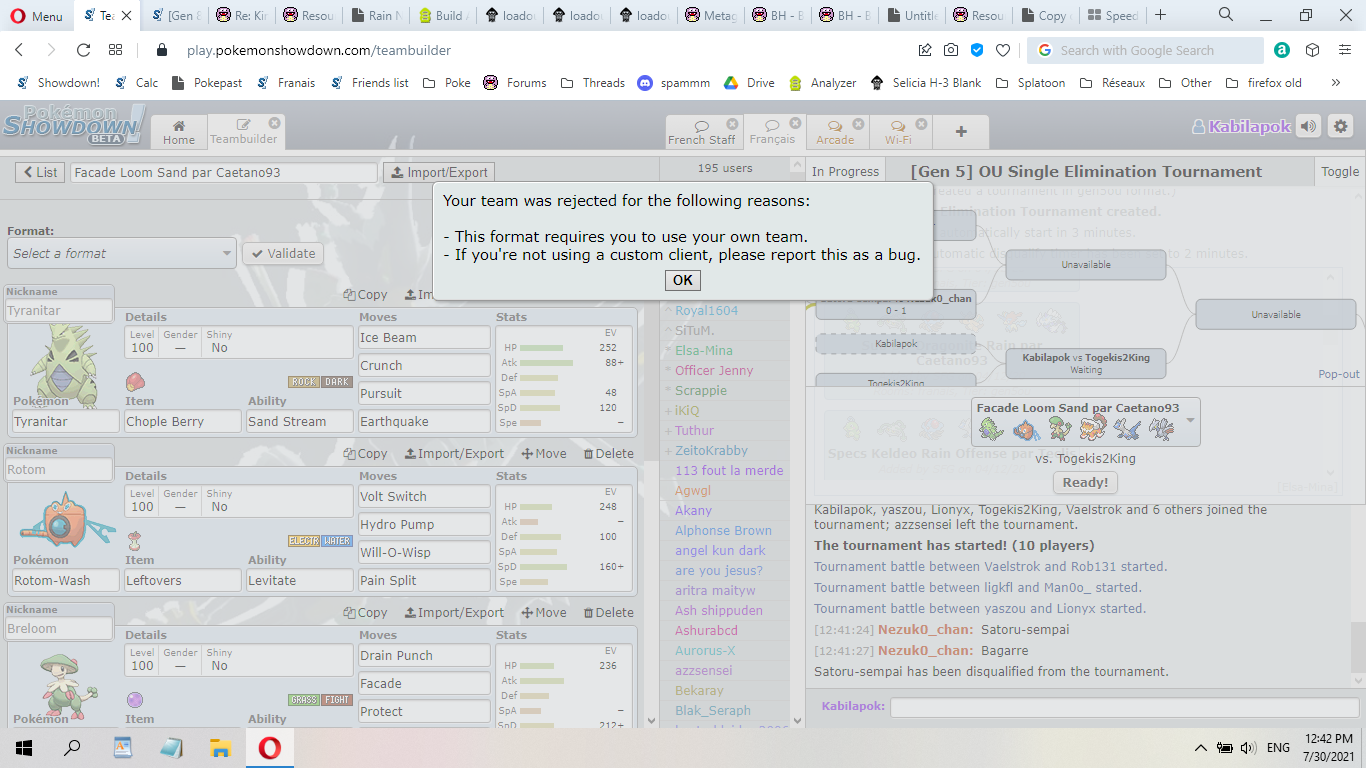Open the system volume control
Image resolution: width=1366 pixels, height=768 pixels.
pyautogui.click(x=1247, y=747)
